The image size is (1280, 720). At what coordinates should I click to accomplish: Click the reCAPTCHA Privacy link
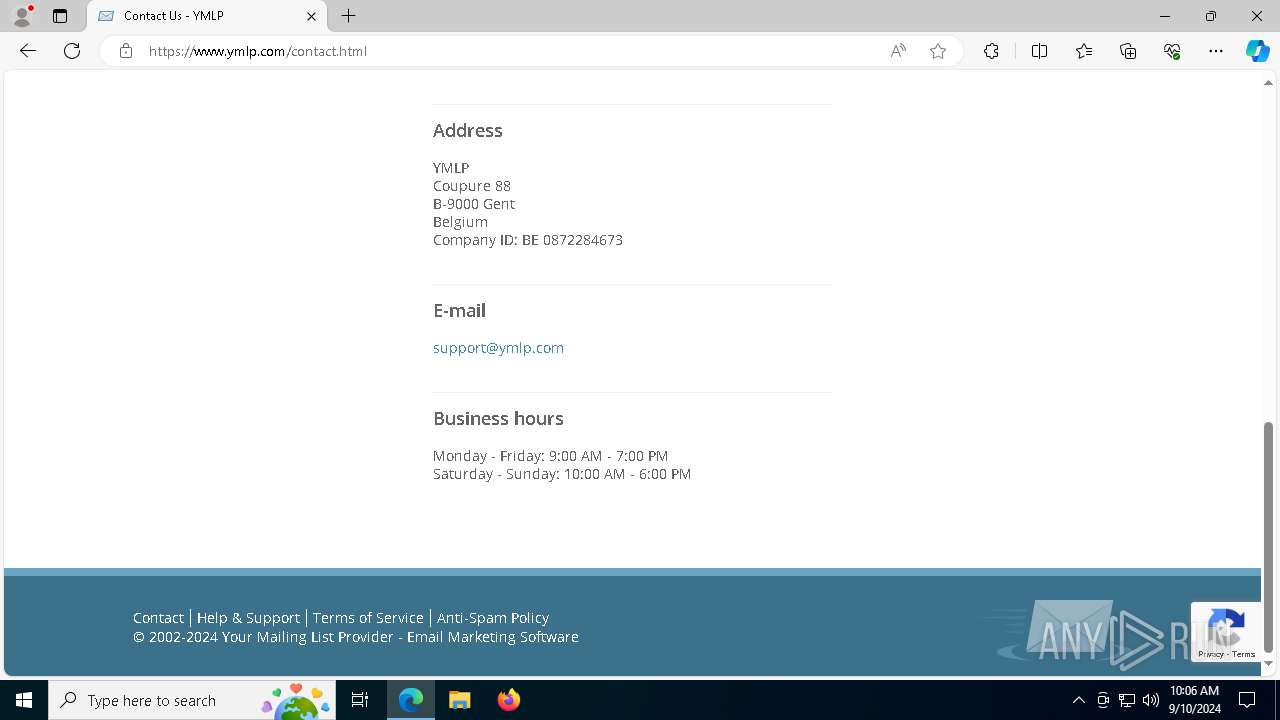(x=1211, y=654)
